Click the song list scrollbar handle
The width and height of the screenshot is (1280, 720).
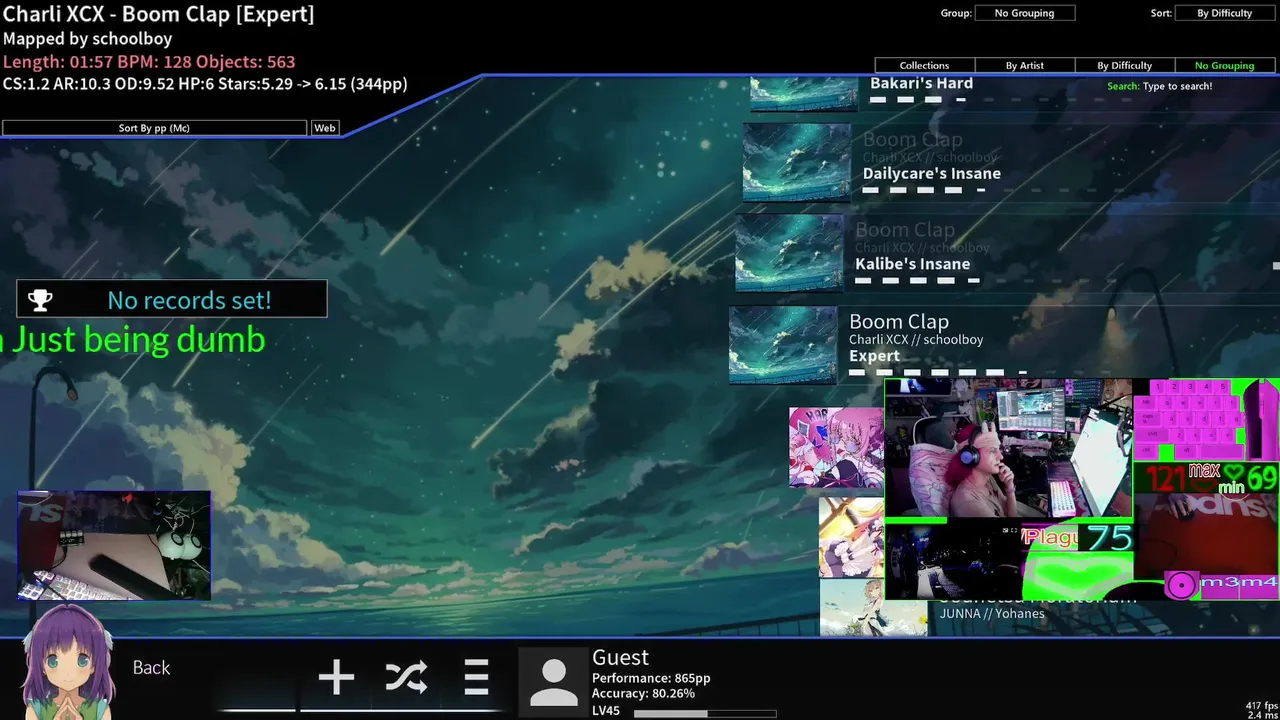coord(1276,266)
